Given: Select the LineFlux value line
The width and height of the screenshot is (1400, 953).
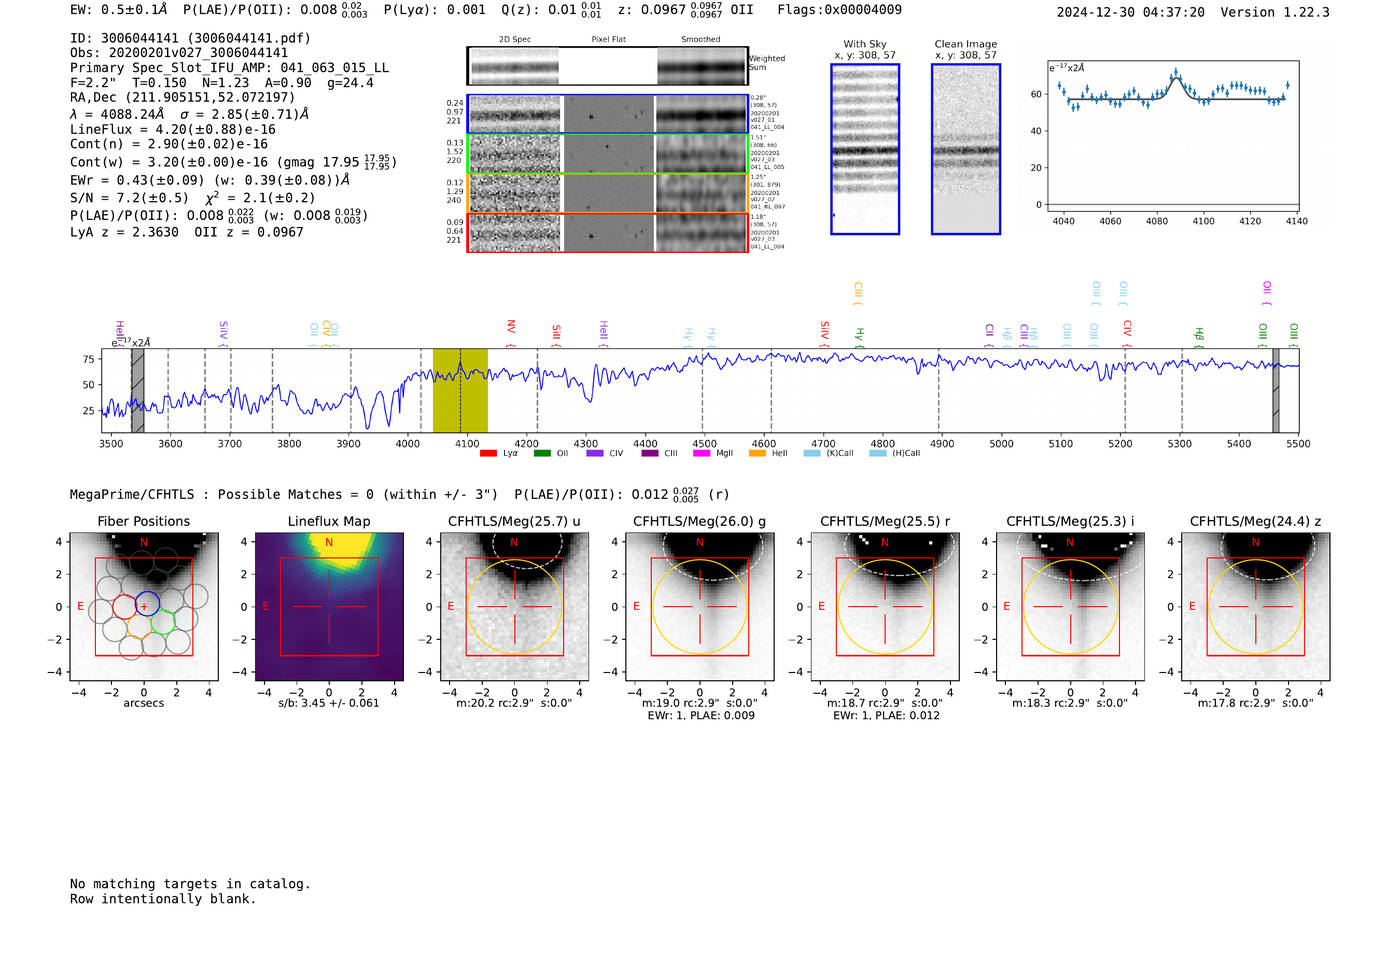Looking at the screenshot, I should pos(173,129).
